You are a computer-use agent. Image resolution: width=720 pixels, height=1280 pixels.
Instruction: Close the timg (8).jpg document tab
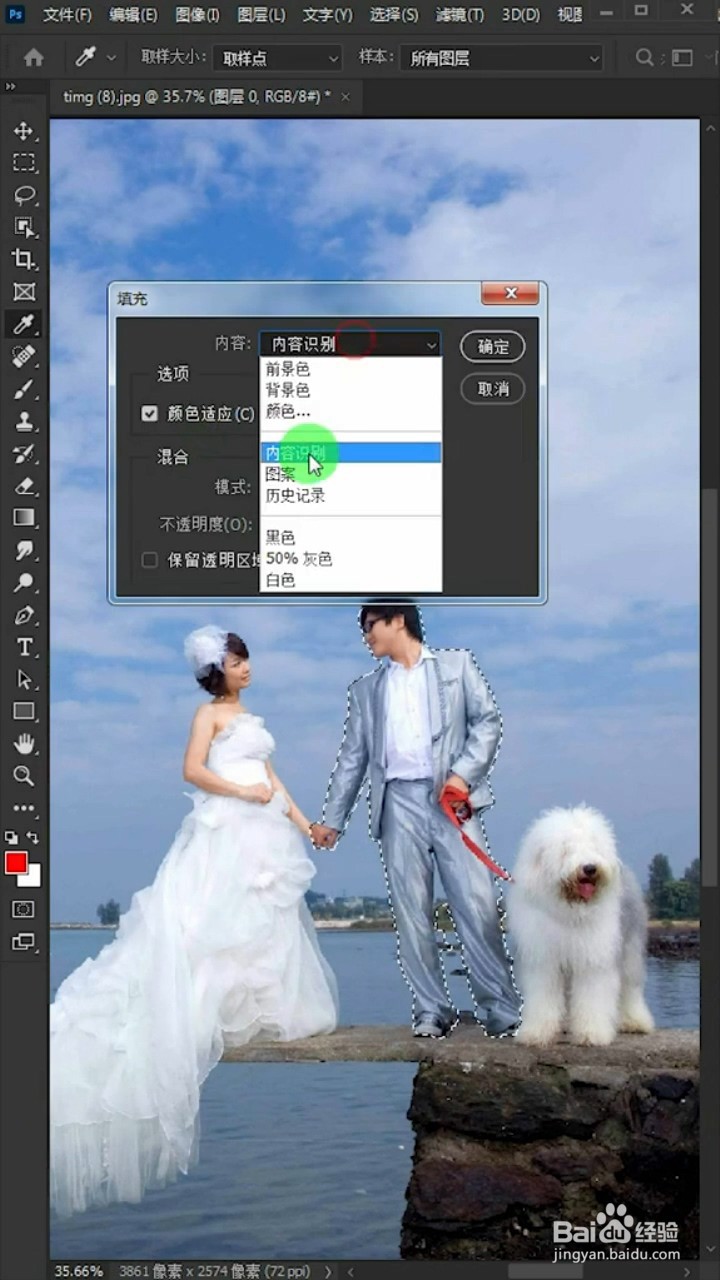pos(346,96)
